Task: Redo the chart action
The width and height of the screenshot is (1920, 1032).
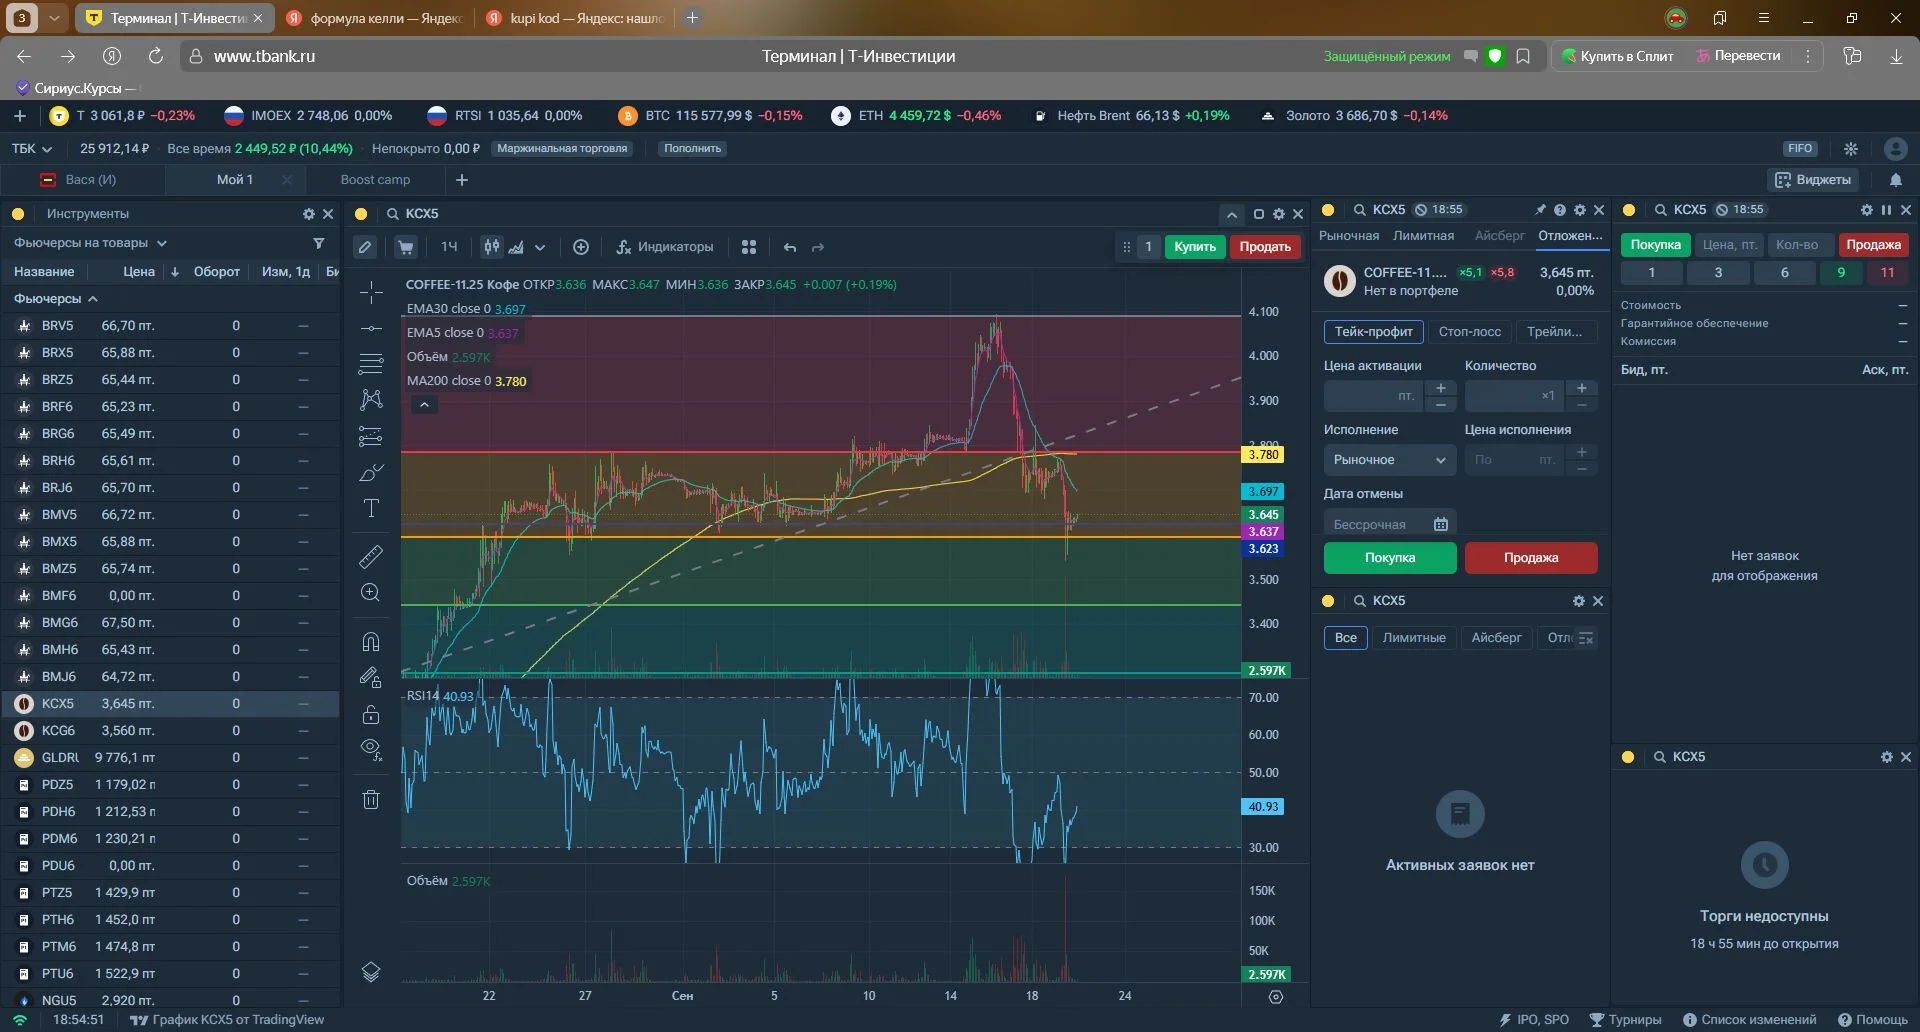Action: click(x=818, y=247)
